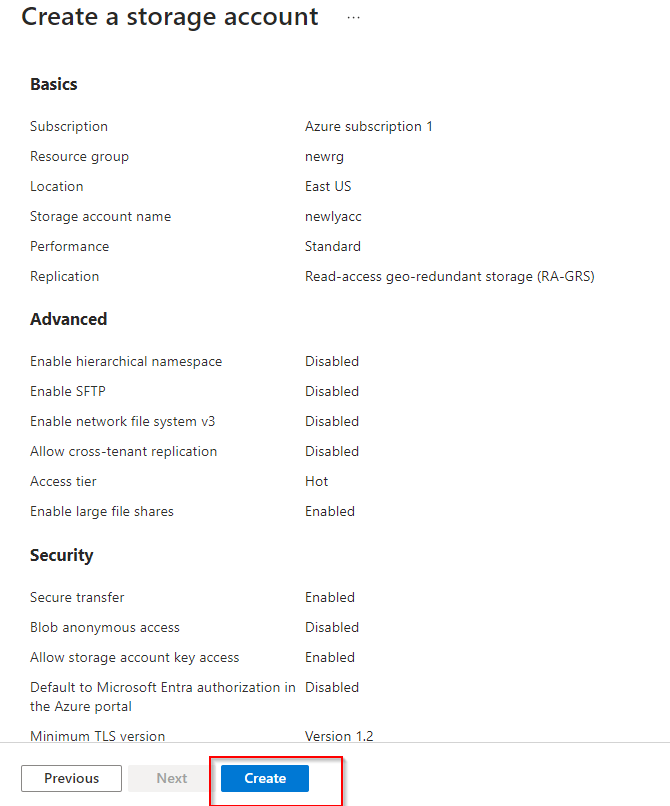
Task: Click the Hot access tier value
Action: (316, 481)
